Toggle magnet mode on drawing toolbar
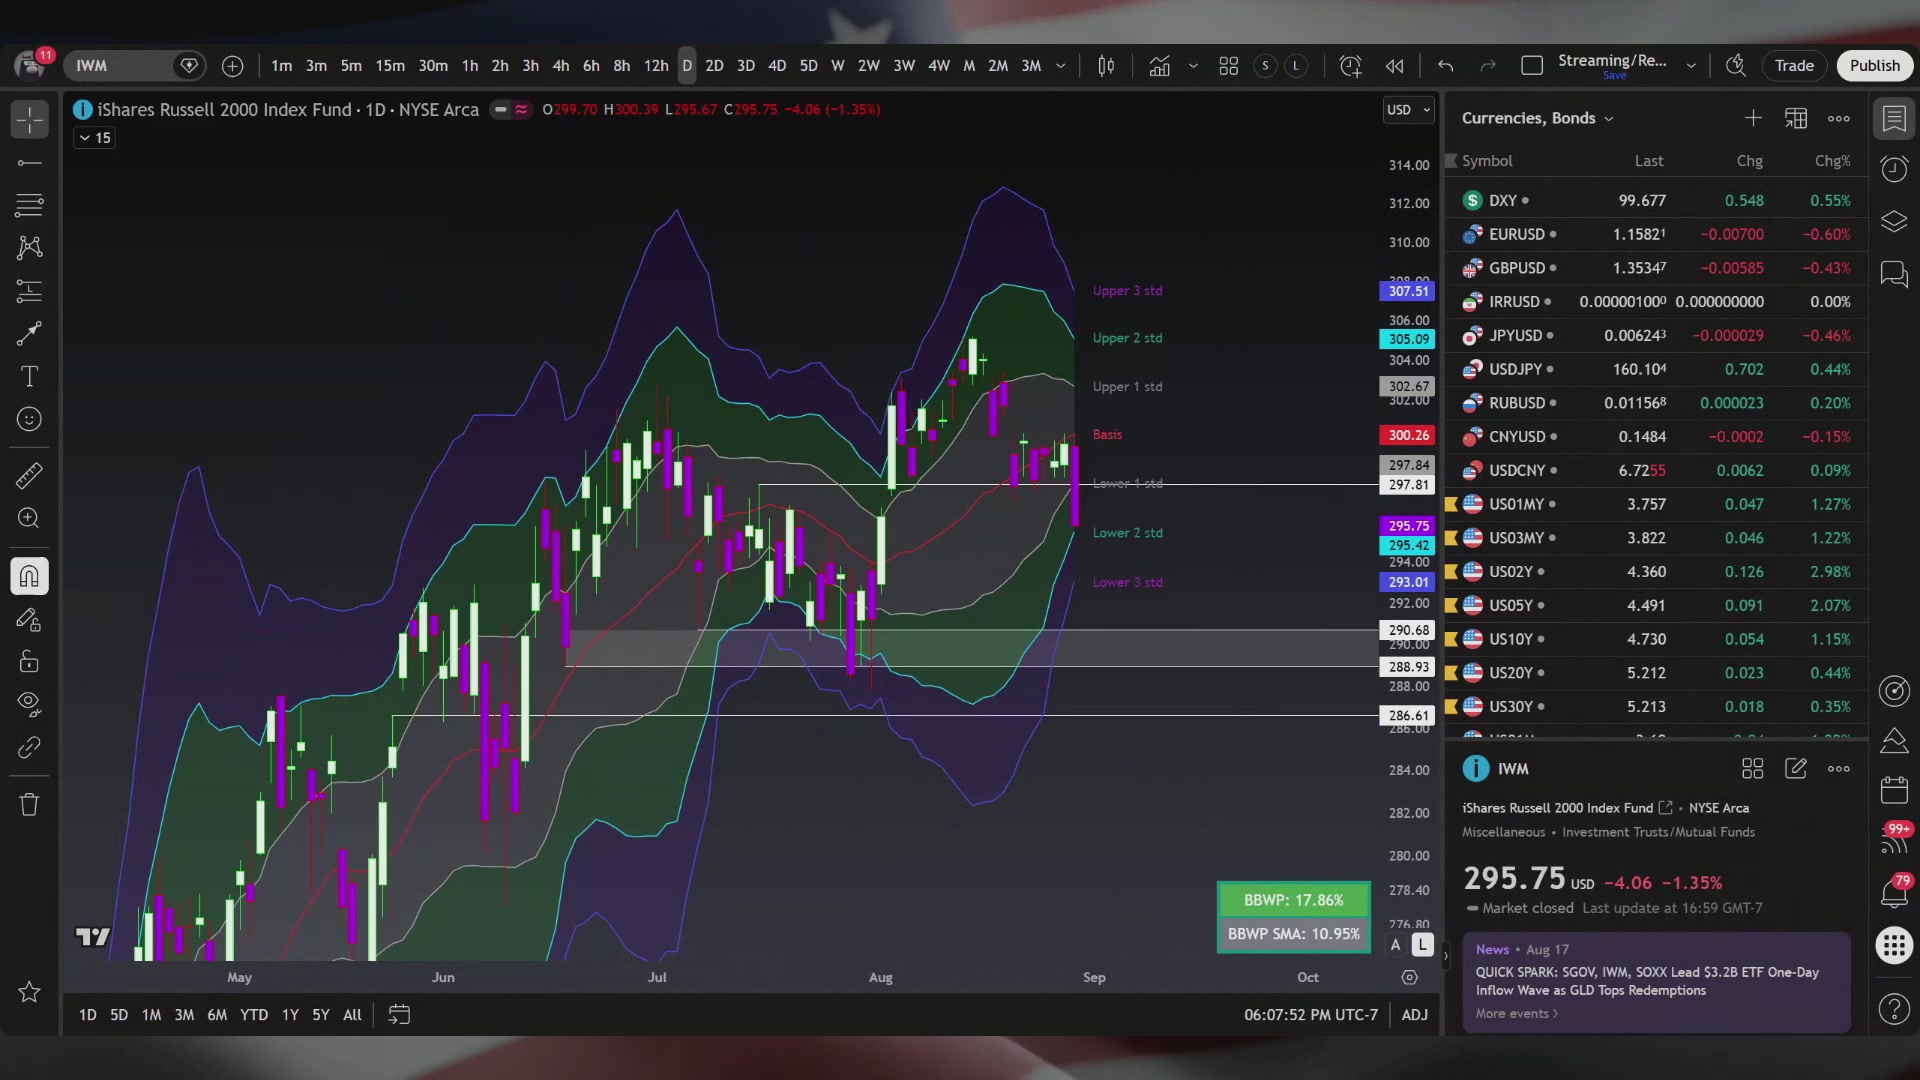The image size is (1920, 1080). coord(29,576)
